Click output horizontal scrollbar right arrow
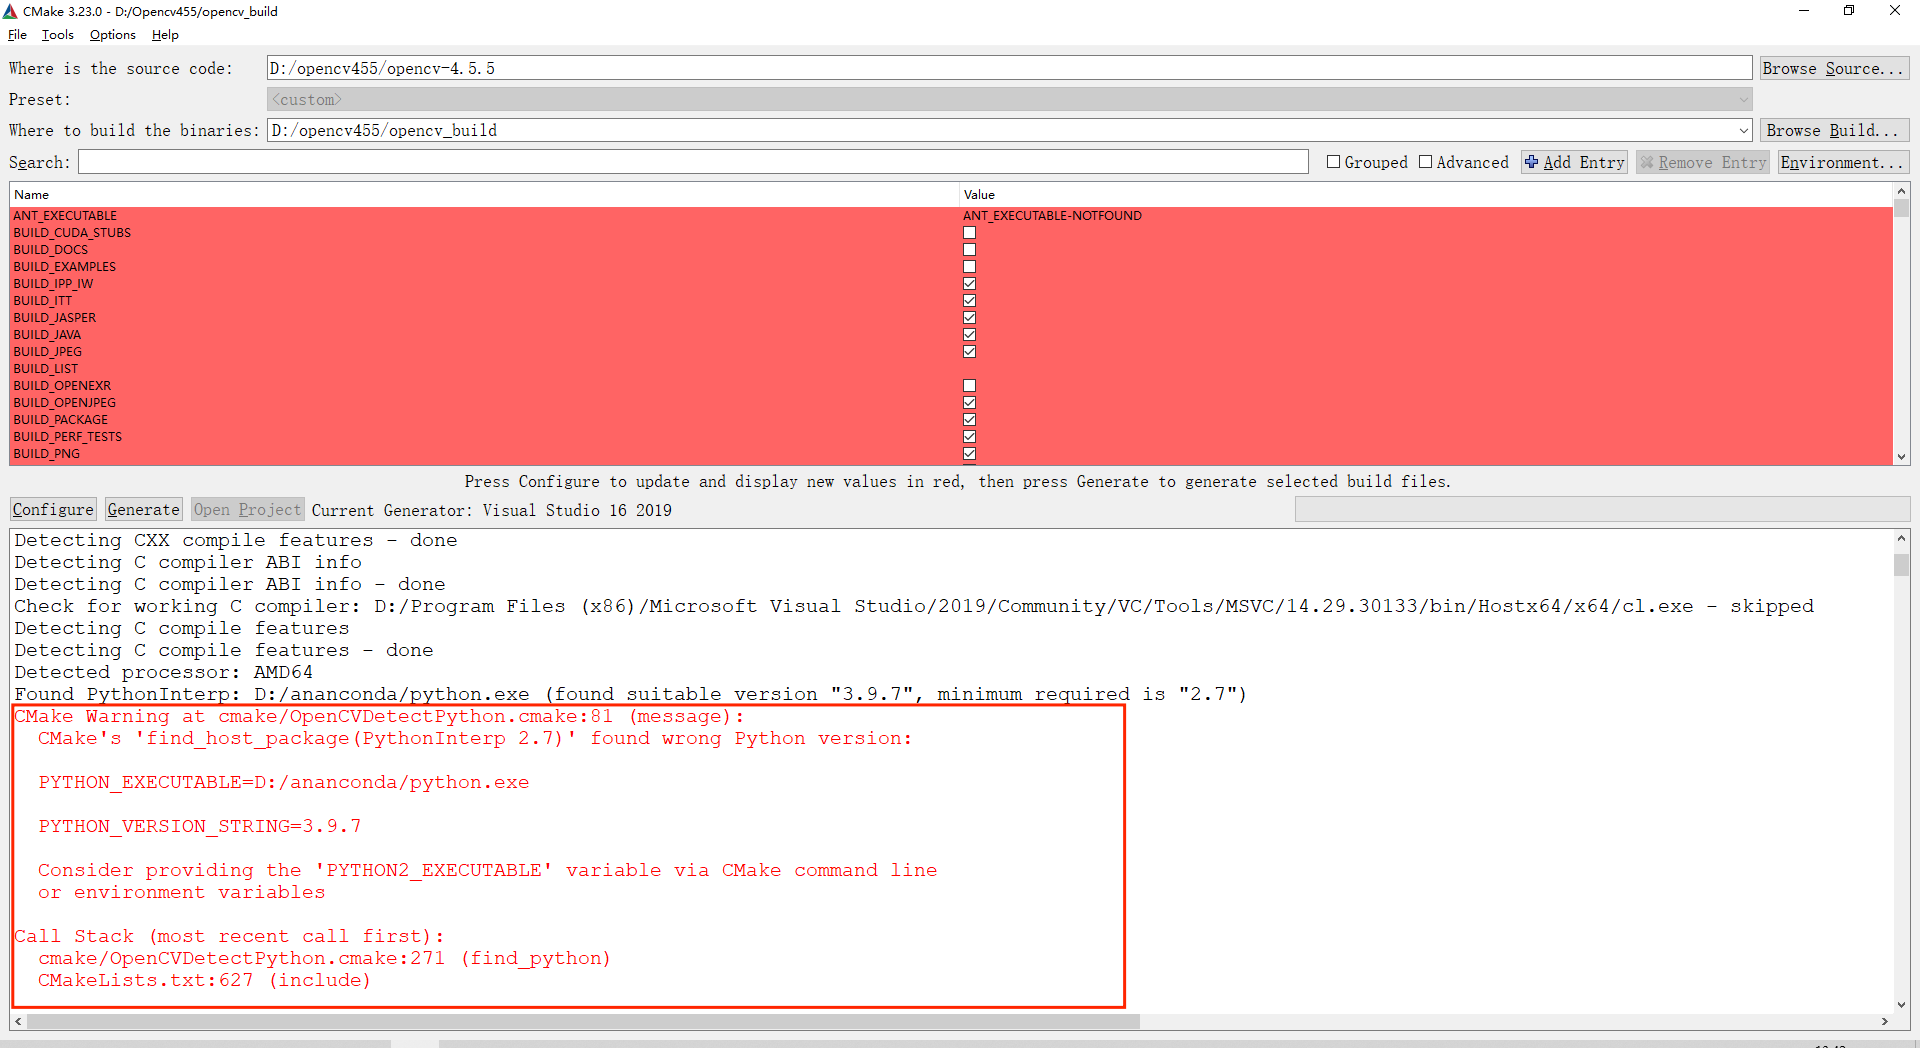 coord(1885,1022)
